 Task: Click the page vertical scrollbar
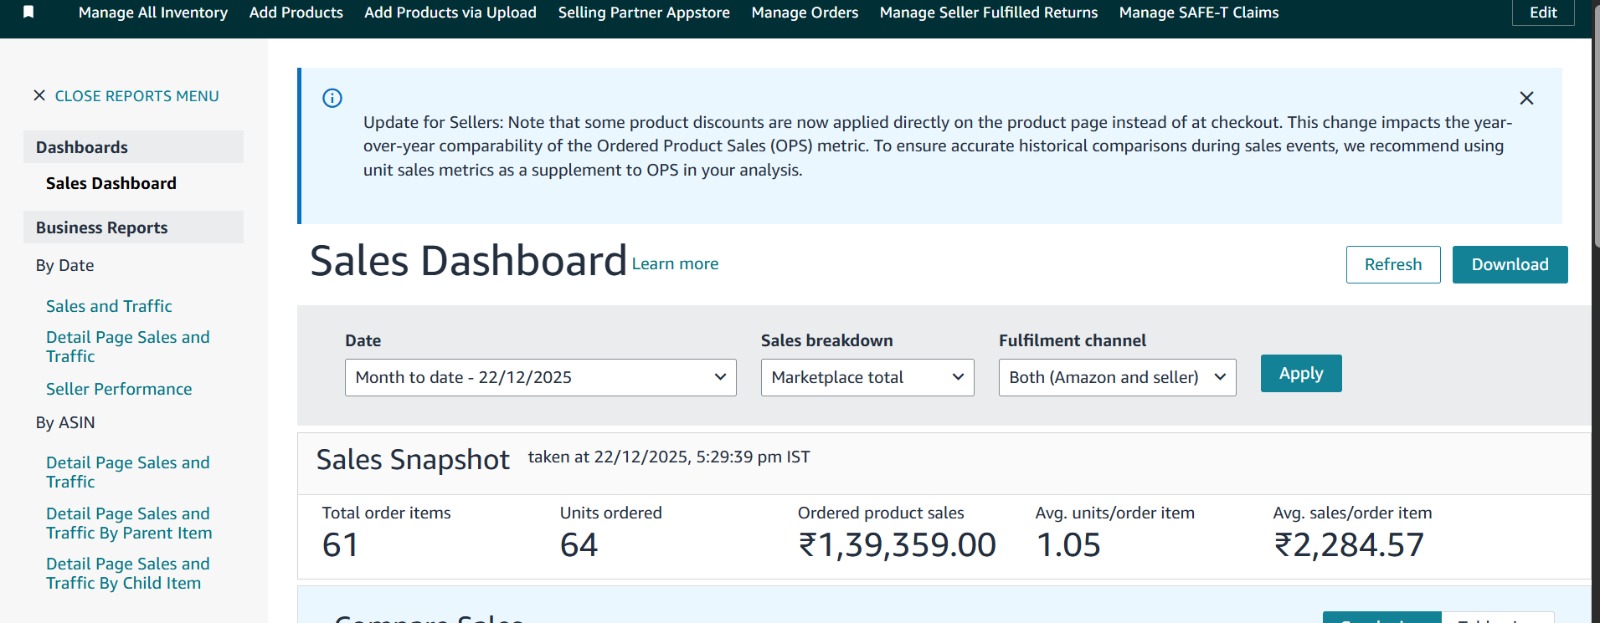(x=1595, y=140)
